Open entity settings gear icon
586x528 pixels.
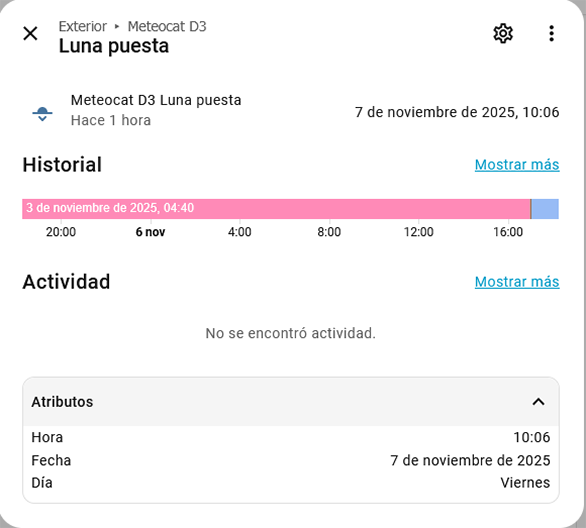coord(503,34)
